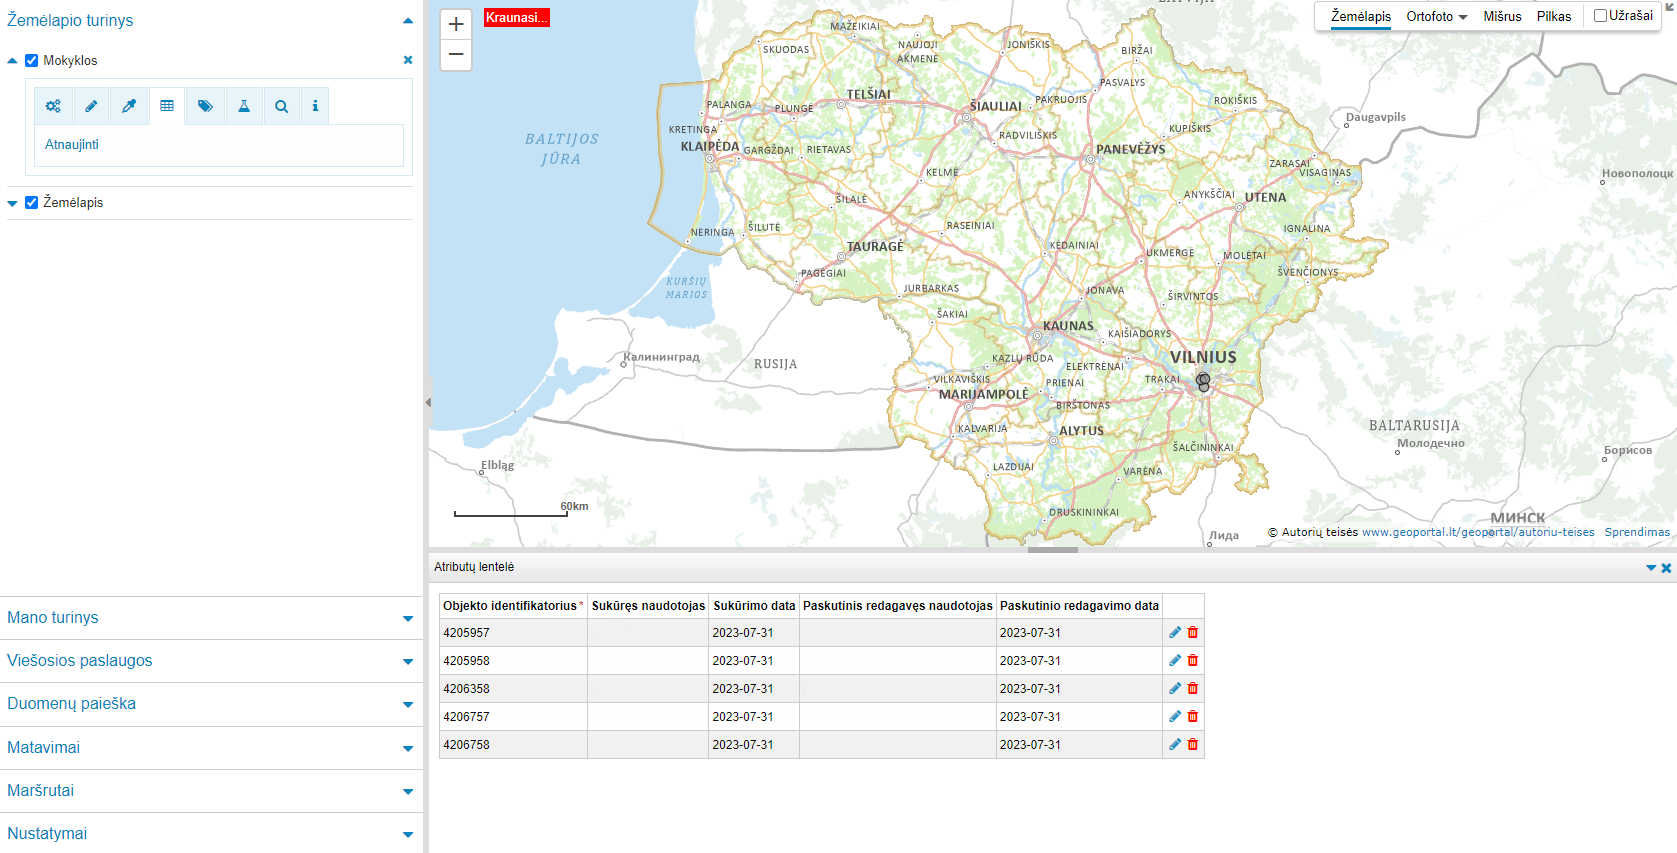The height and width of the screenshot is (853, 1677).
Task: Toggle the Žemėlapis layer checkbox
Action: (x=32, y=203)
